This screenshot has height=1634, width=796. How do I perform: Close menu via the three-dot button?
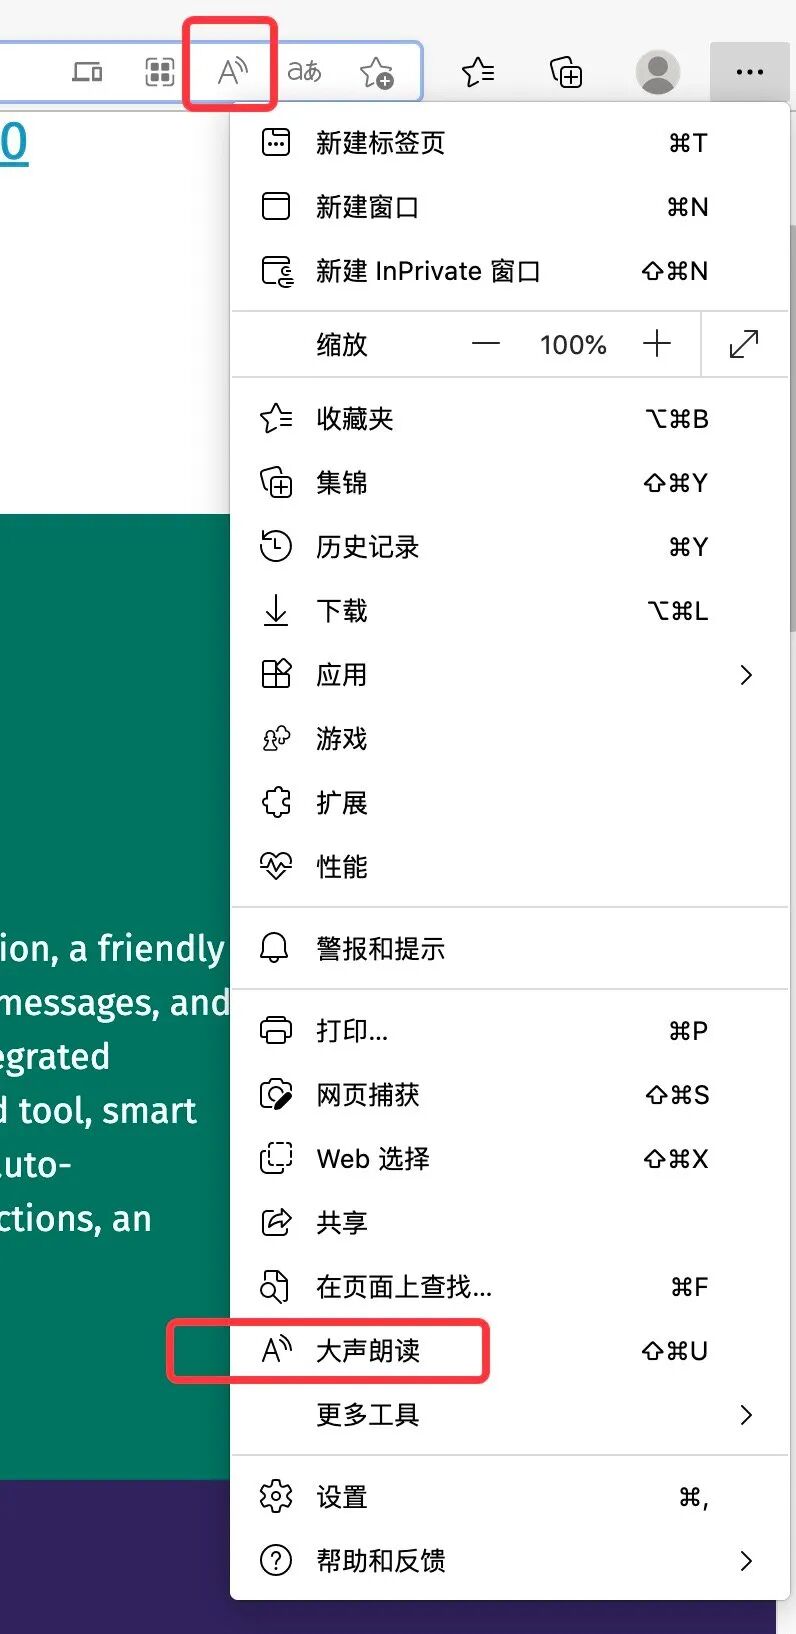click(x=749, y=72)
